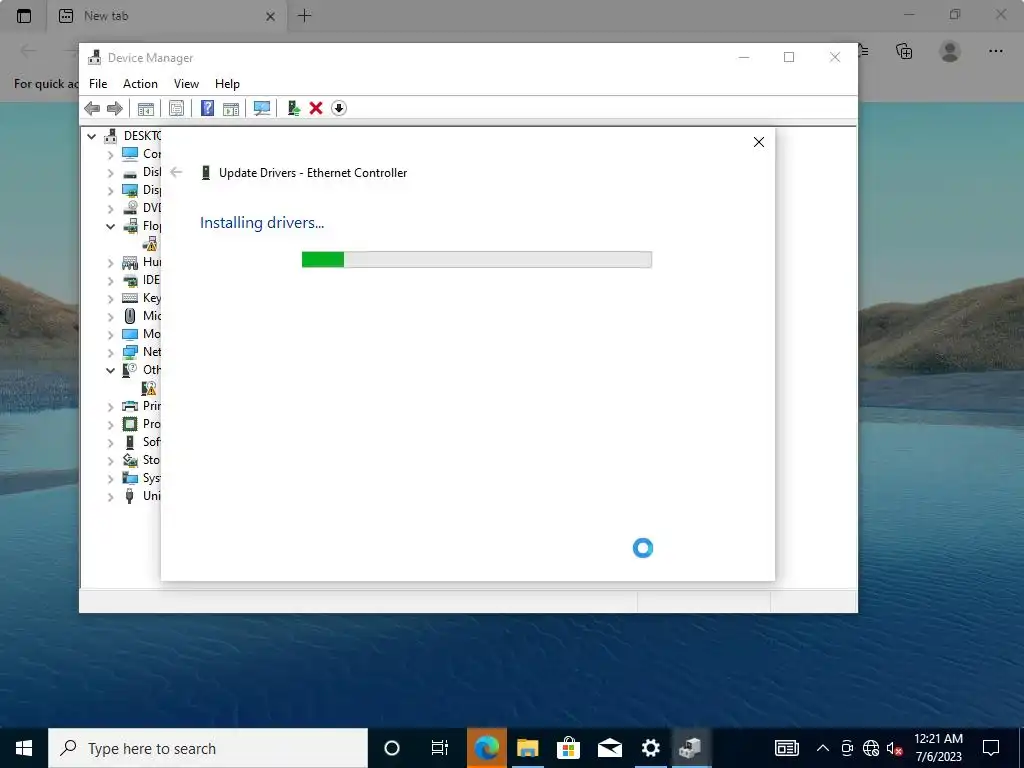The width and height of the screenshot is (1024, 768).
Task: Select the warning device under Other devices
Action: point(149,388)
